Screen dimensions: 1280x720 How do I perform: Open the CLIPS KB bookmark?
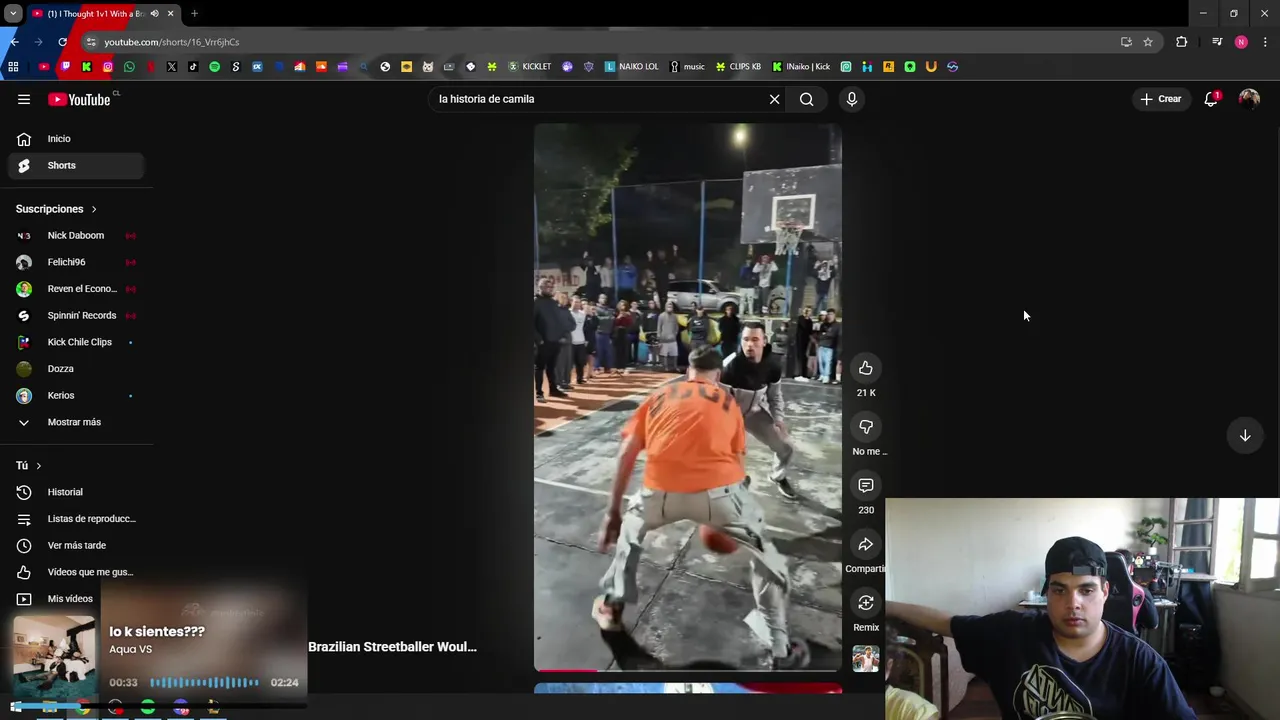point(738,67)
